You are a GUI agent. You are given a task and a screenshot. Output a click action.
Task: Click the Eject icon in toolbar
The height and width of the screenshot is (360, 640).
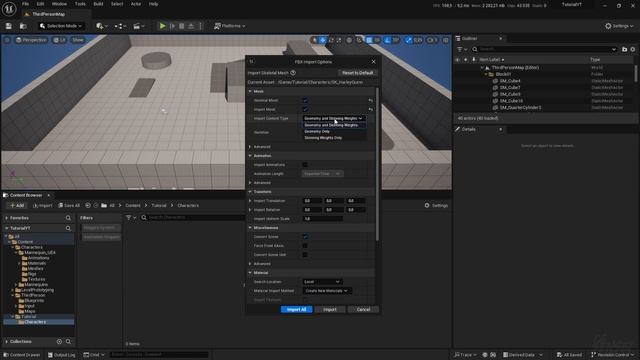pos(191,26)
